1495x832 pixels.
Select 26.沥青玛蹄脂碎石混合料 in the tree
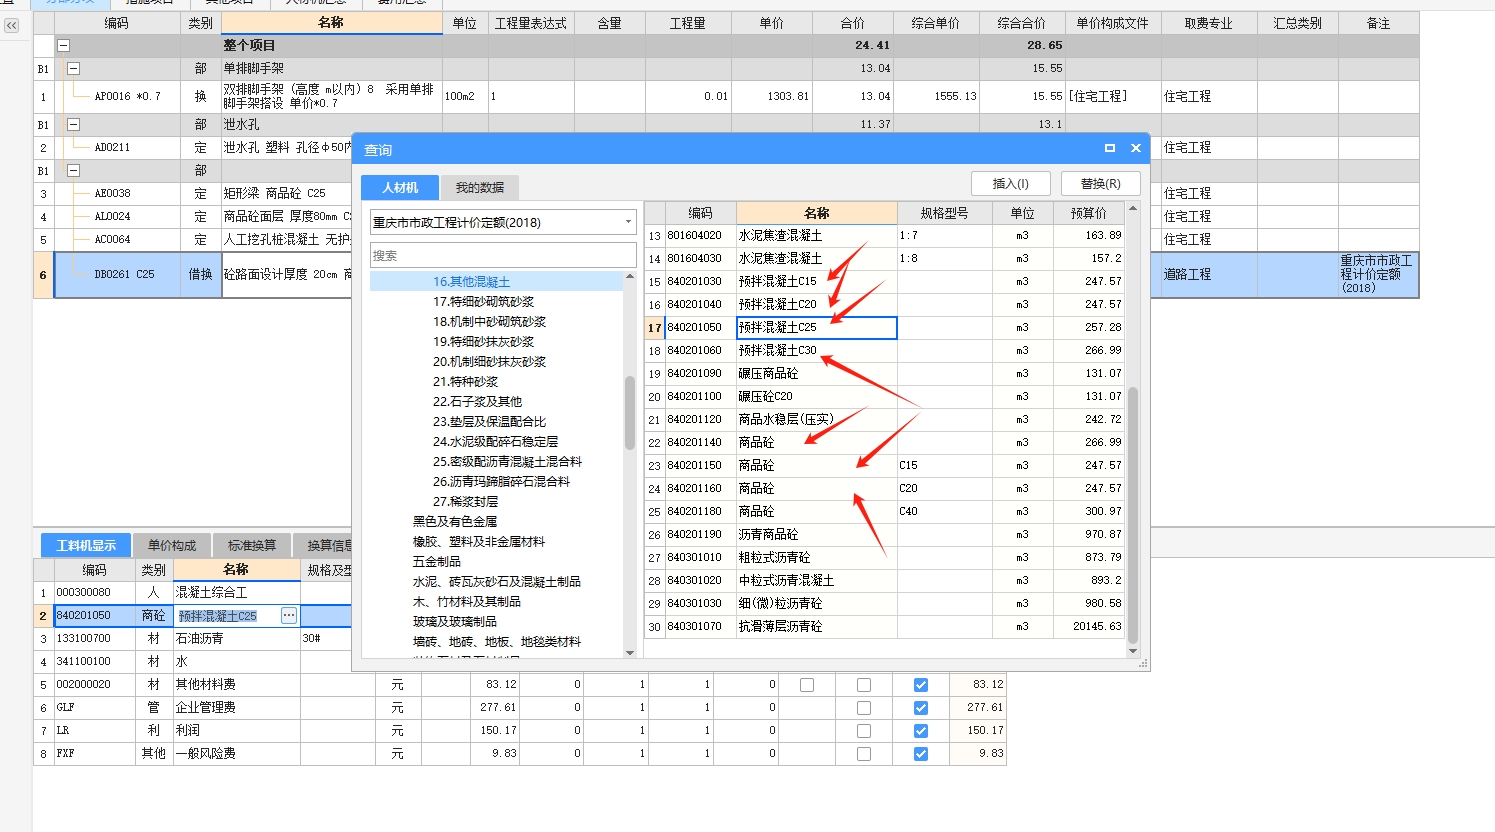click(x=501, y=482)
